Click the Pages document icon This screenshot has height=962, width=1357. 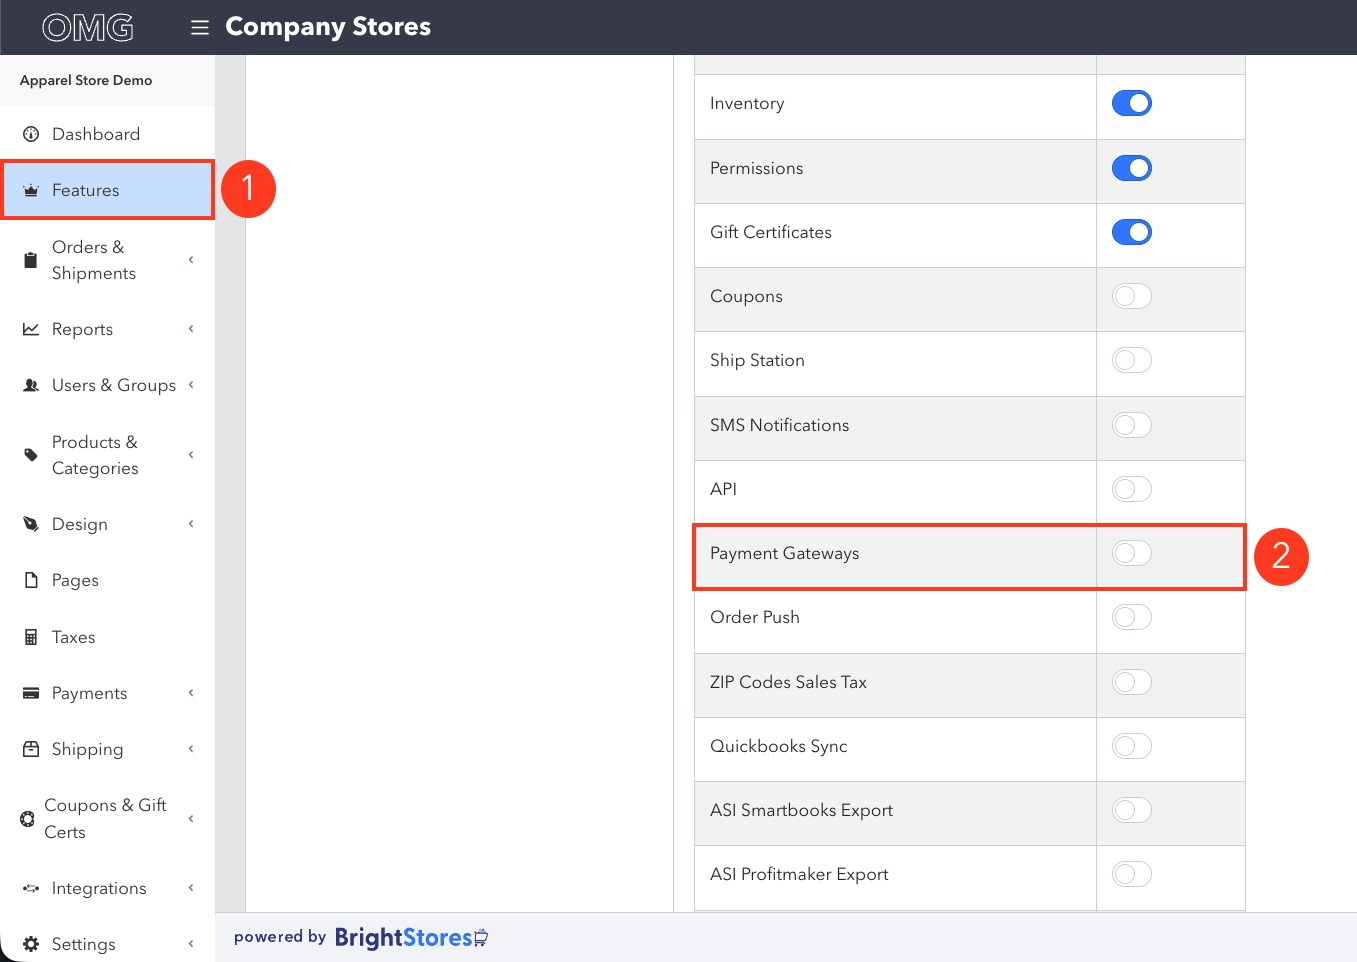tap(31, 580)
